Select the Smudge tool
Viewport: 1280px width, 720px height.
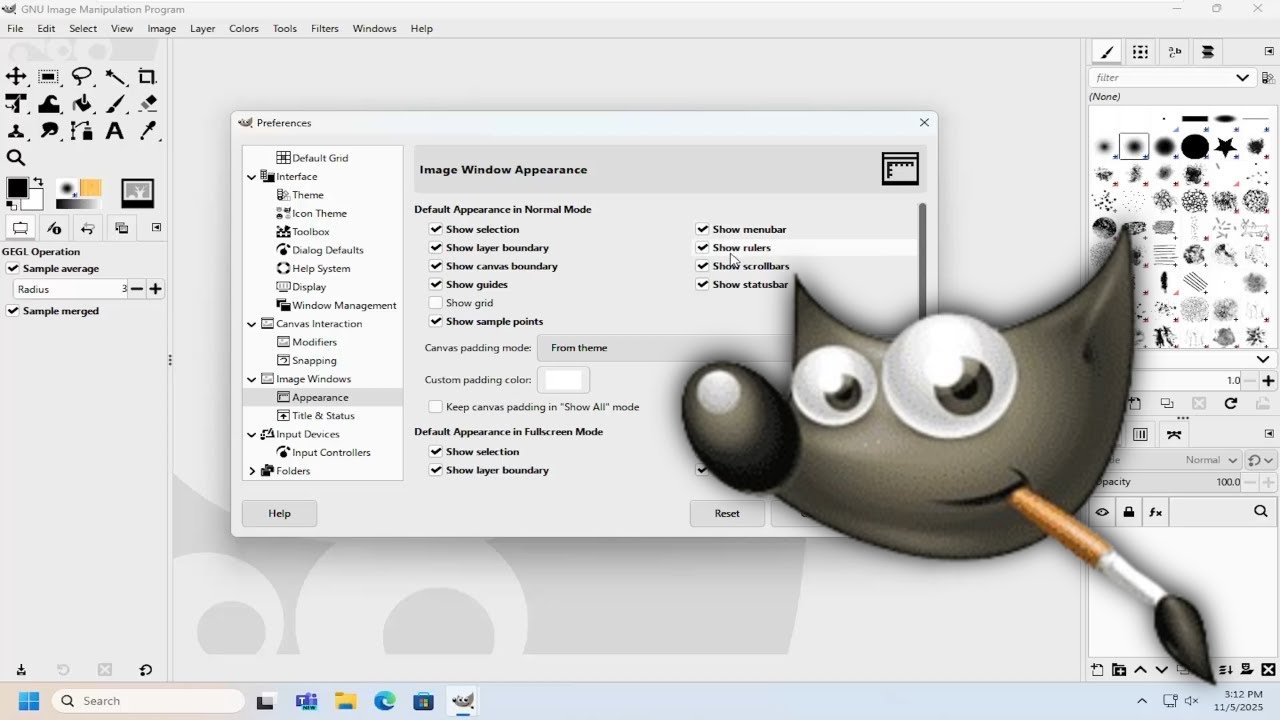48,131
